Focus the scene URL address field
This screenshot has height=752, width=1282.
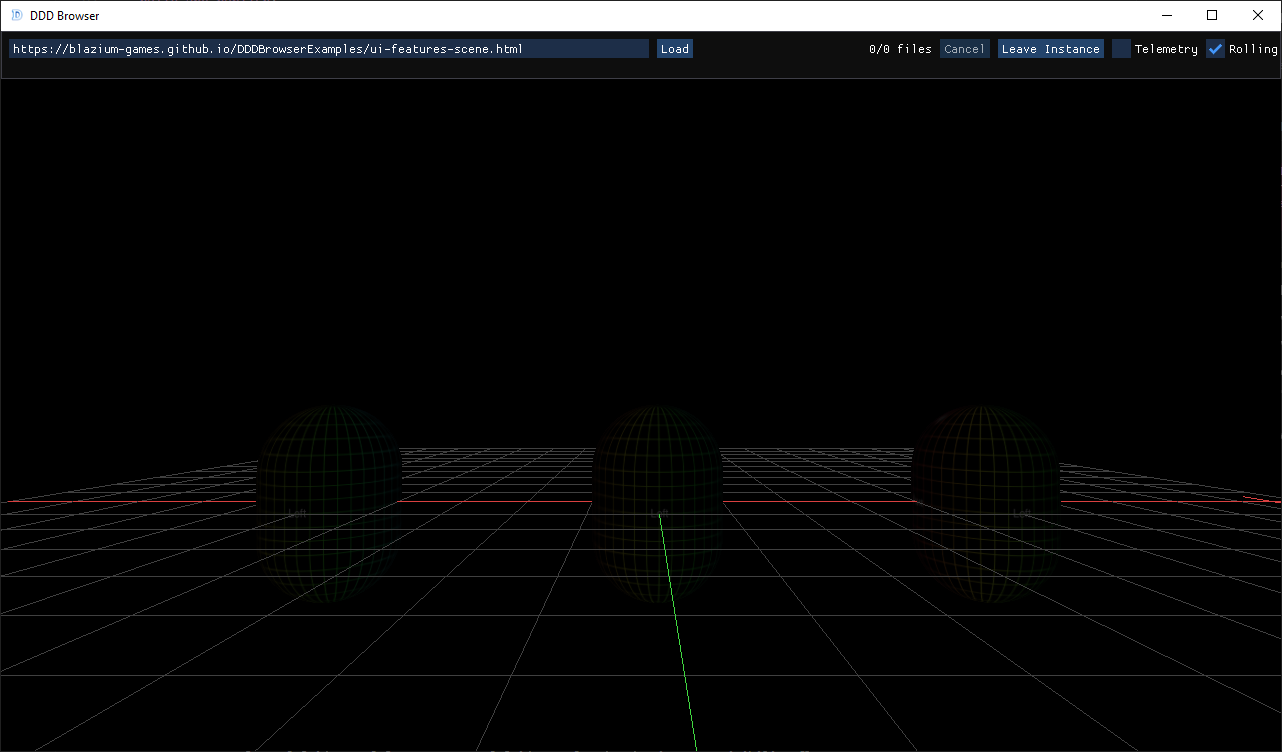[x=329, y=49]
